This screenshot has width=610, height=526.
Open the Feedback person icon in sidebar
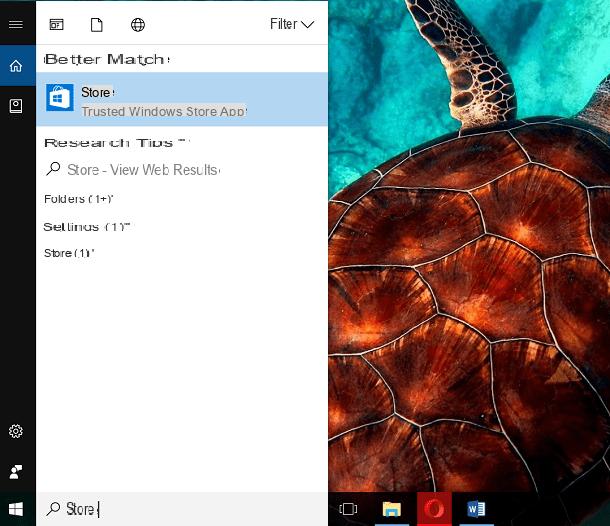pos(16,472)
